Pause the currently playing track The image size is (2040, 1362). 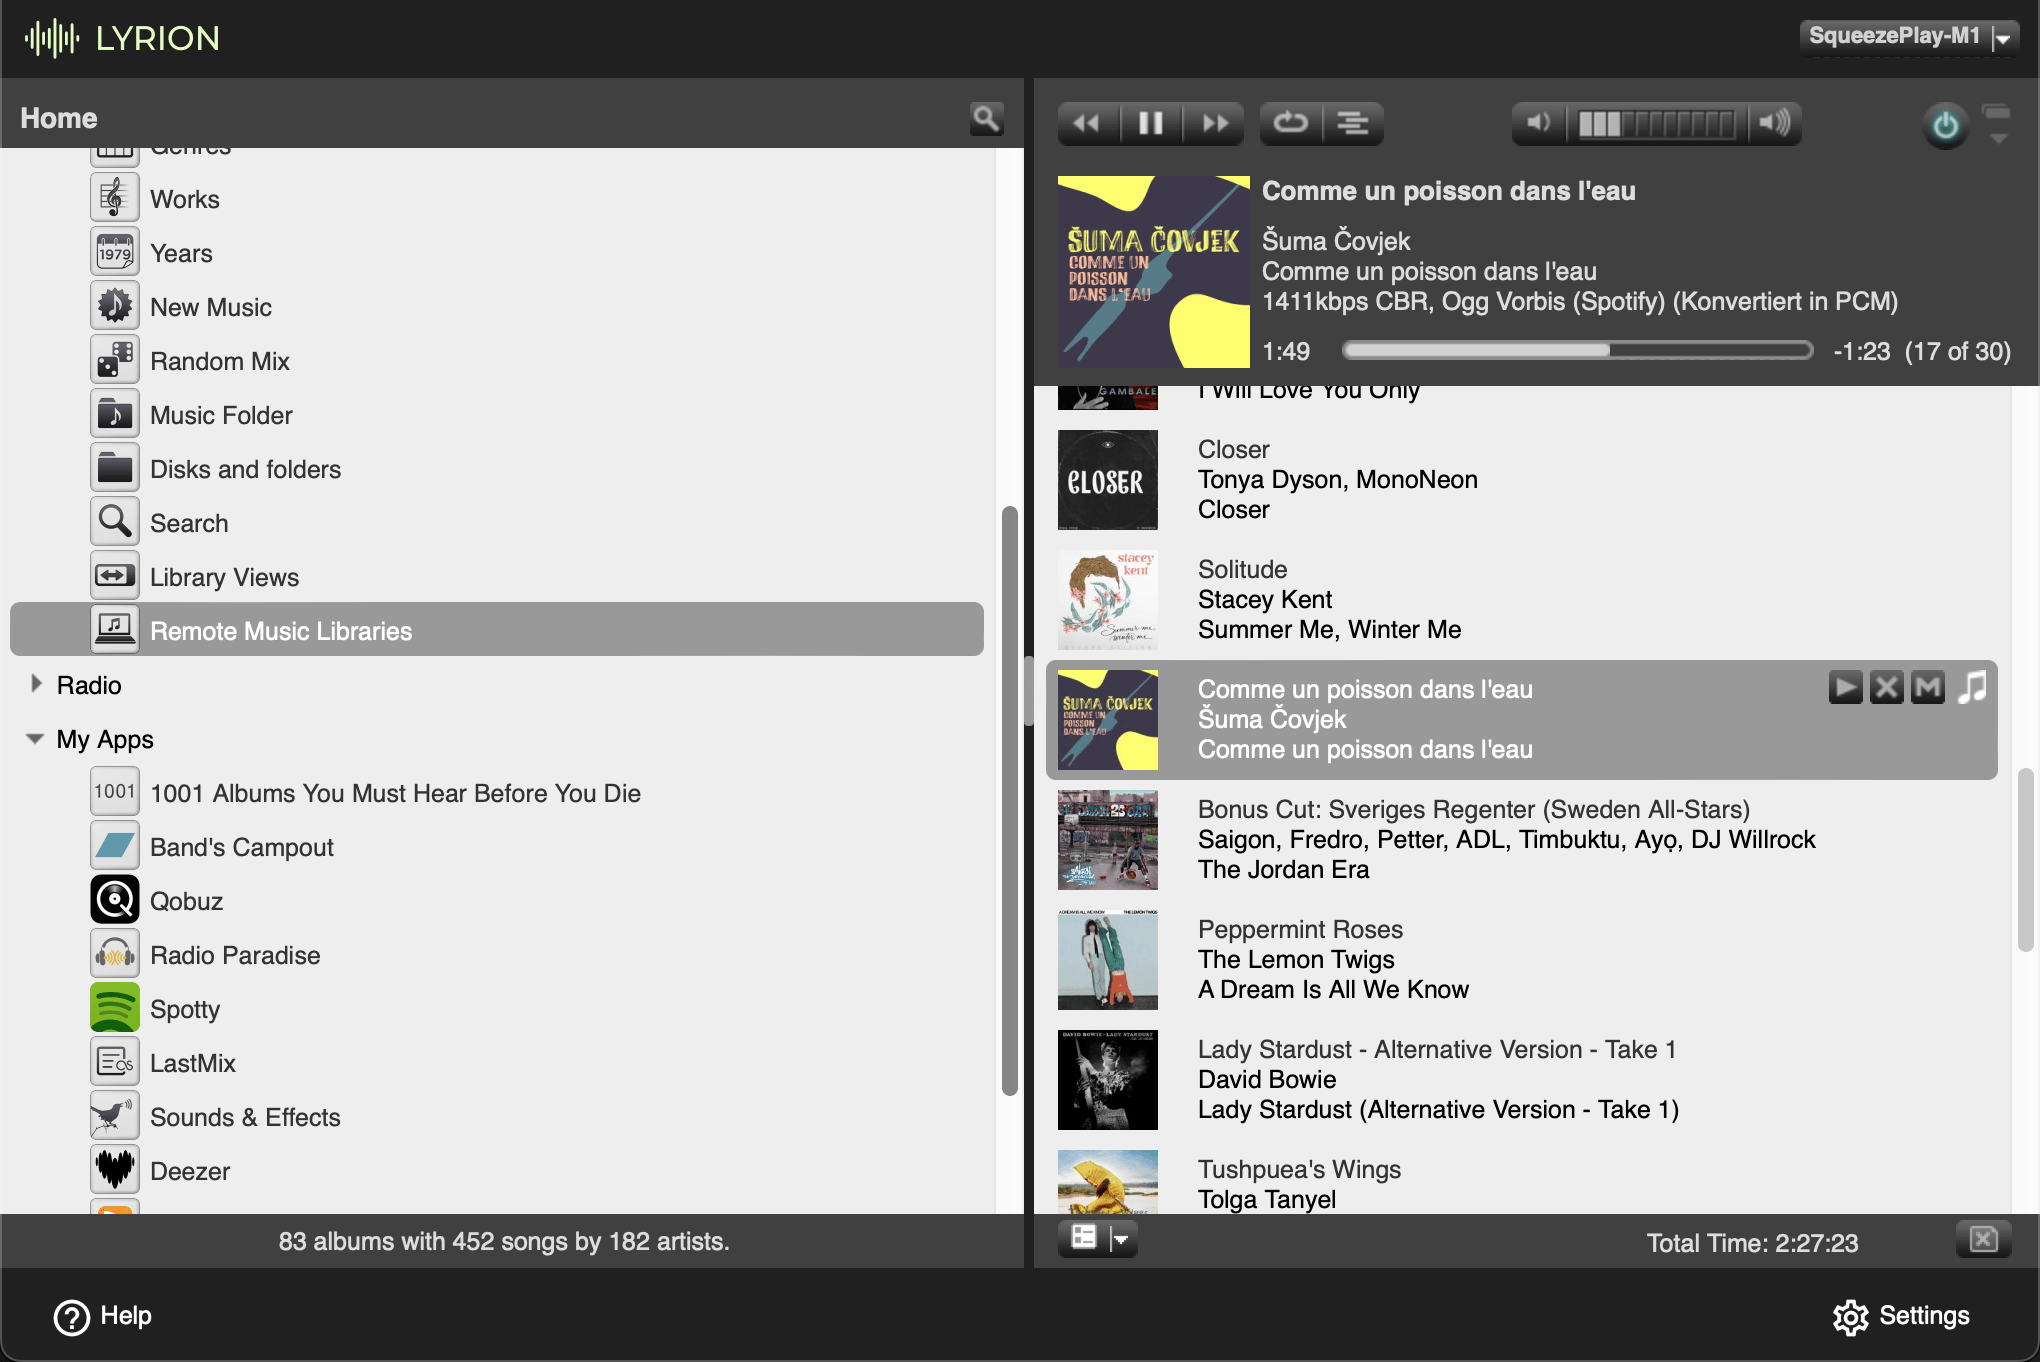[1150, 122]
